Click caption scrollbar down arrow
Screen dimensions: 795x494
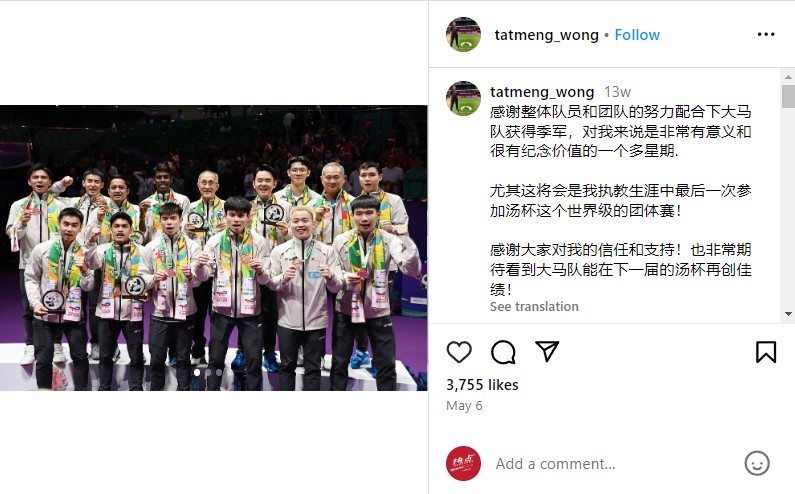788,314
